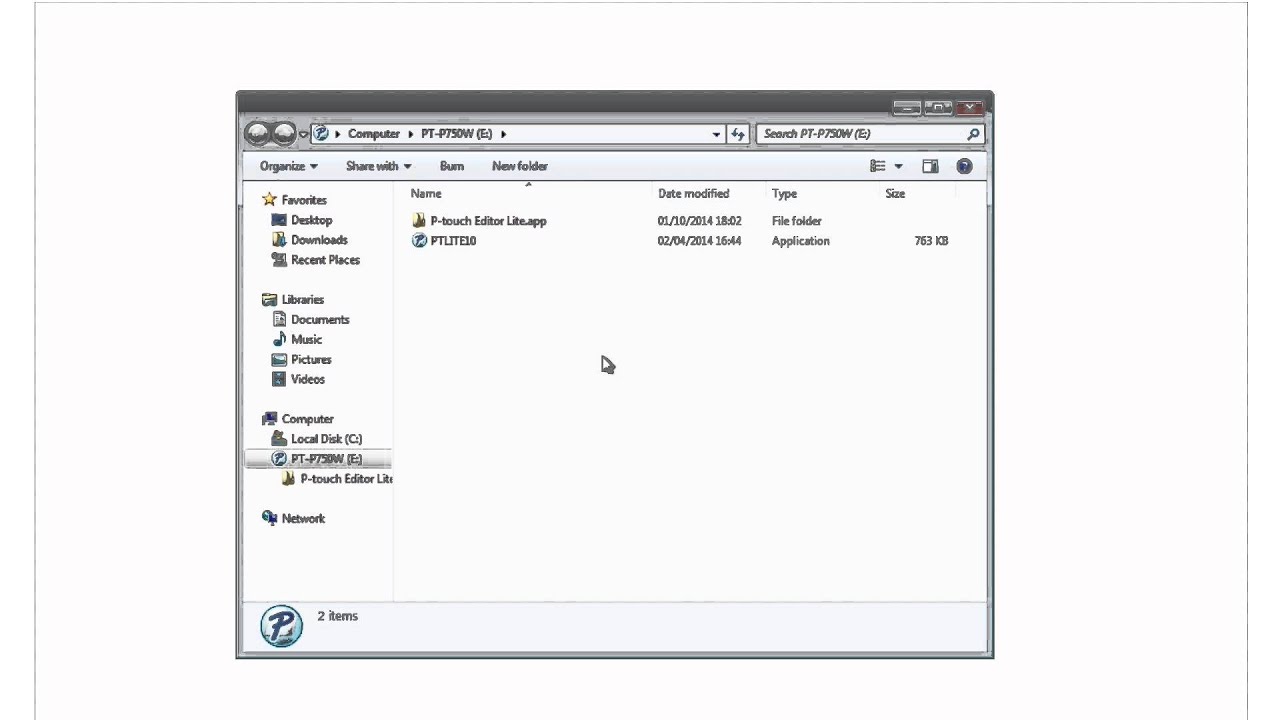Viewport: 1280px width, 720px height.
Task: Click the Local Disk (C:) drive icon
Action: click(x=279, y=439)
